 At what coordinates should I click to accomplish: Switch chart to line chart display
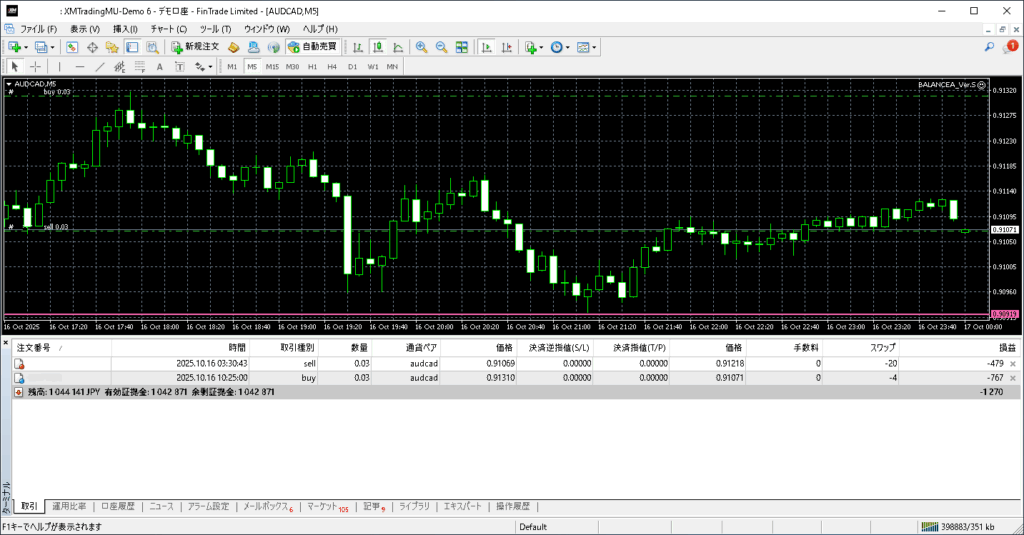pos(398,47)
